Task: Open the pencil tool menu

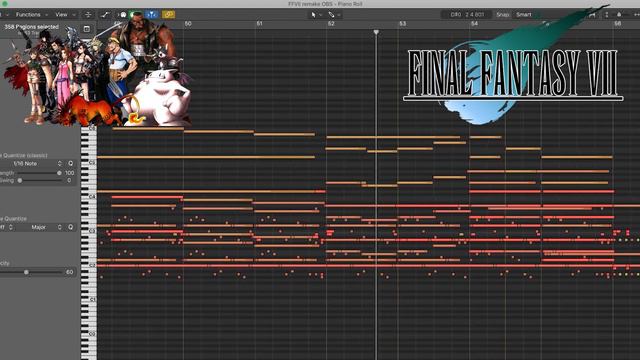Action: [x=334, y=15]
